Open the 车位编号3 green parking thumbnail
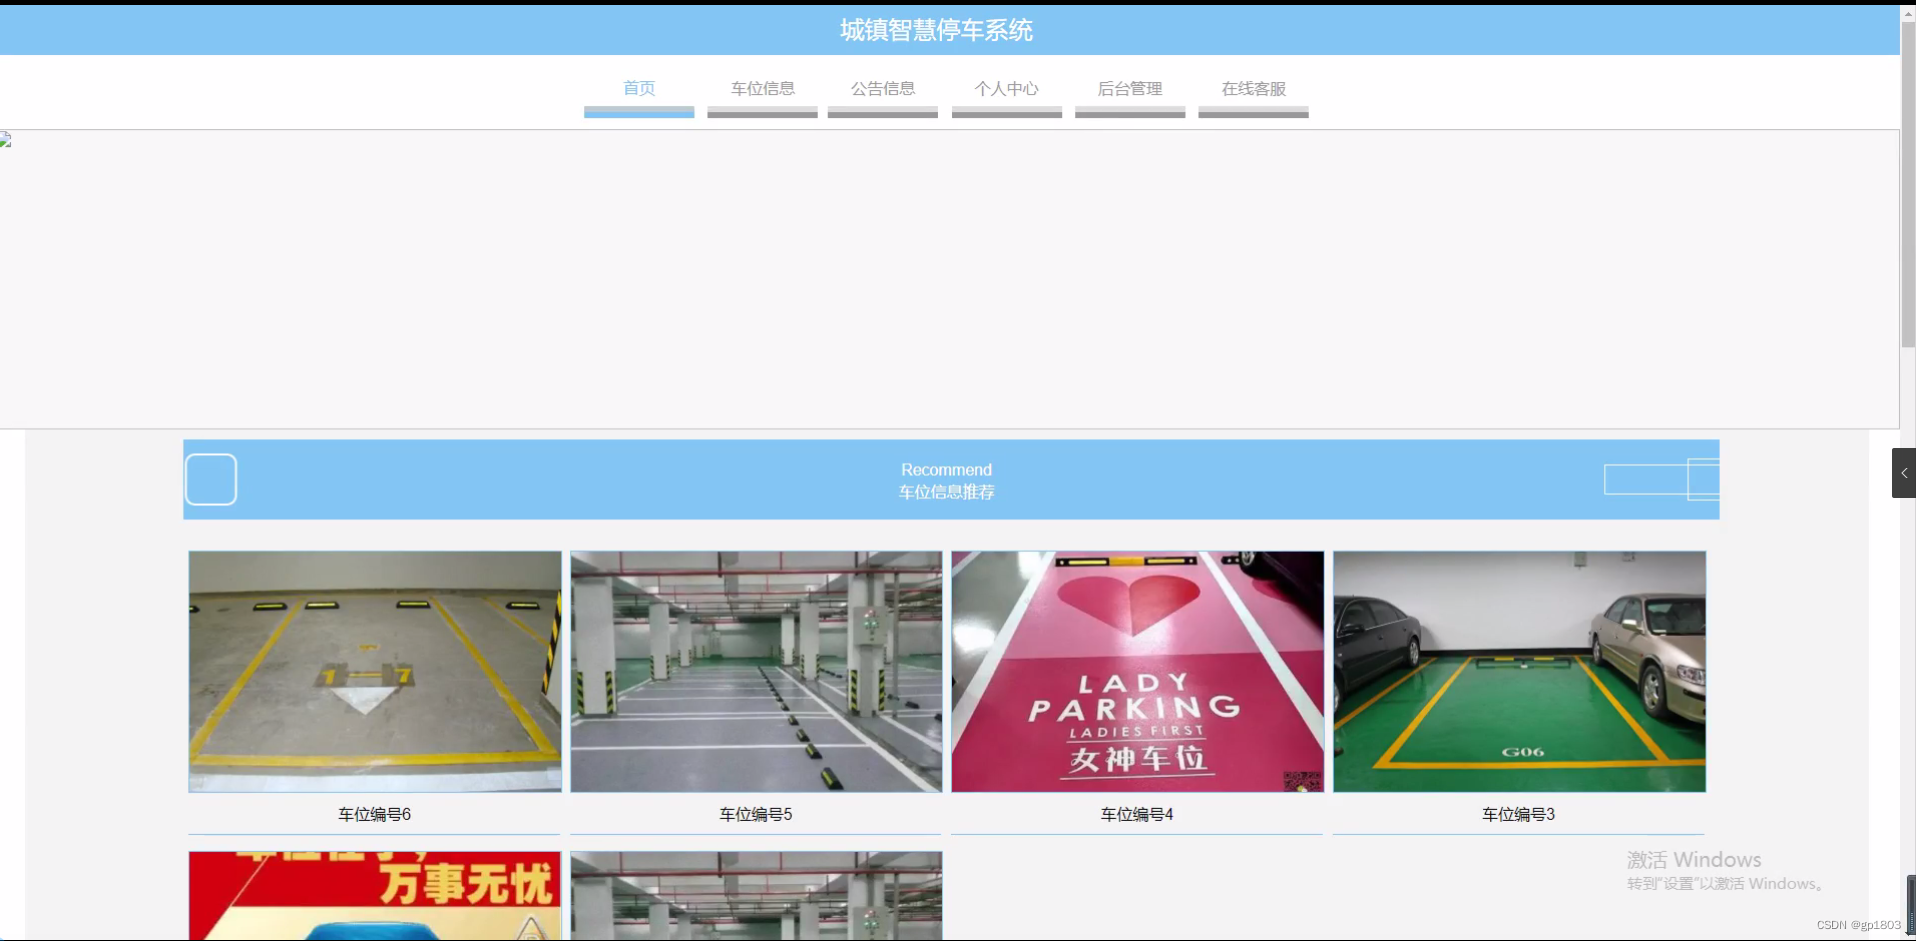 (1519, 672)
